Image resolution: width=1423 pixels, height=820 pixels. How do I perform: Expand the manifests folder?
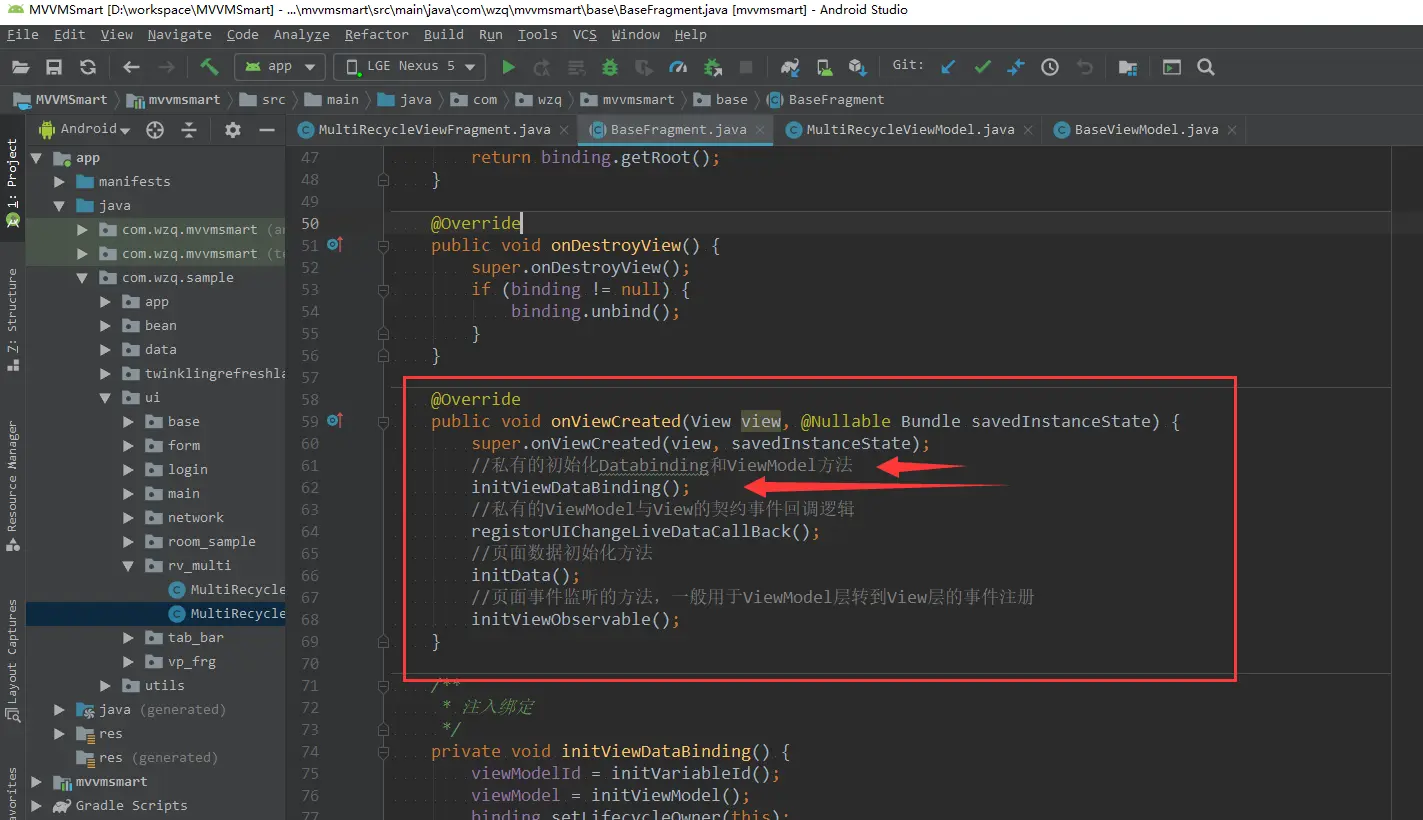(59, 181)
